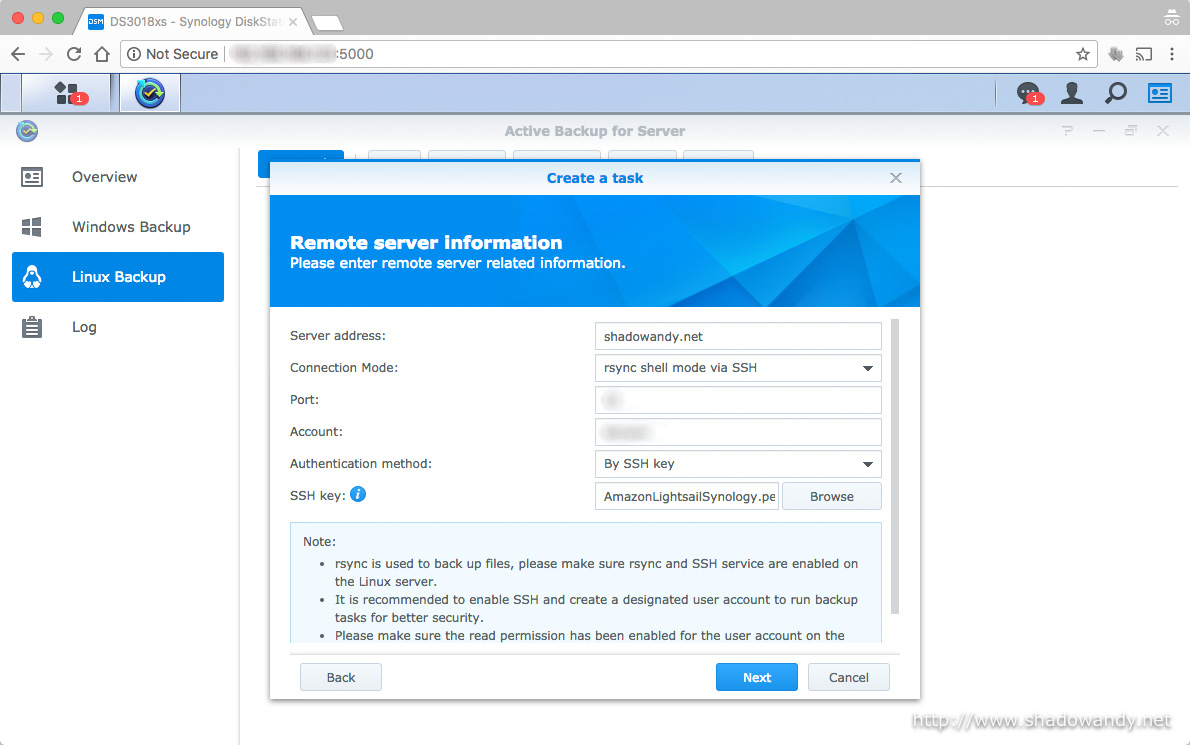Image resolution: width=1190 pixels, height=745 pixels.
Task: Click the macOS green fullscreen button
Action: [58, 17]
